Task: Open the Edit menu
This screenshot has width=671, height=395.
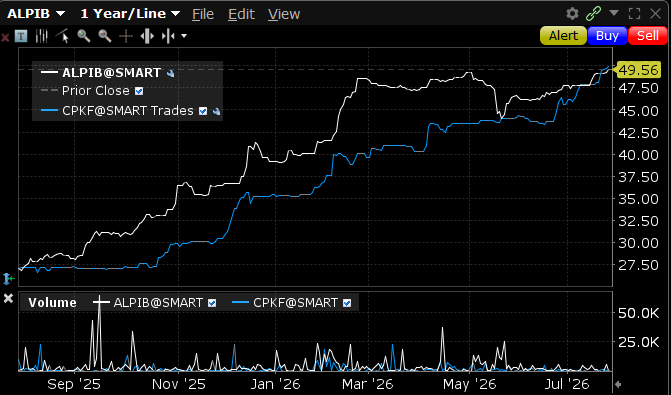Action: 241,14
